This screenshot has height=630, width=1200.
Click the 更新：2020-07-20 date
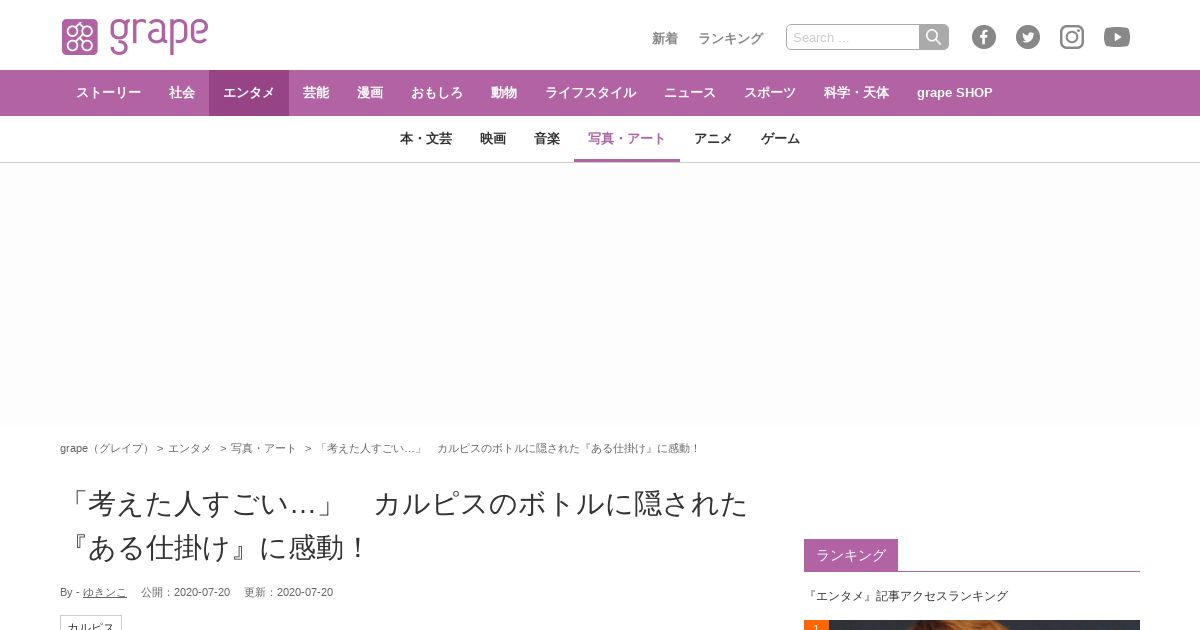[288, 592]
